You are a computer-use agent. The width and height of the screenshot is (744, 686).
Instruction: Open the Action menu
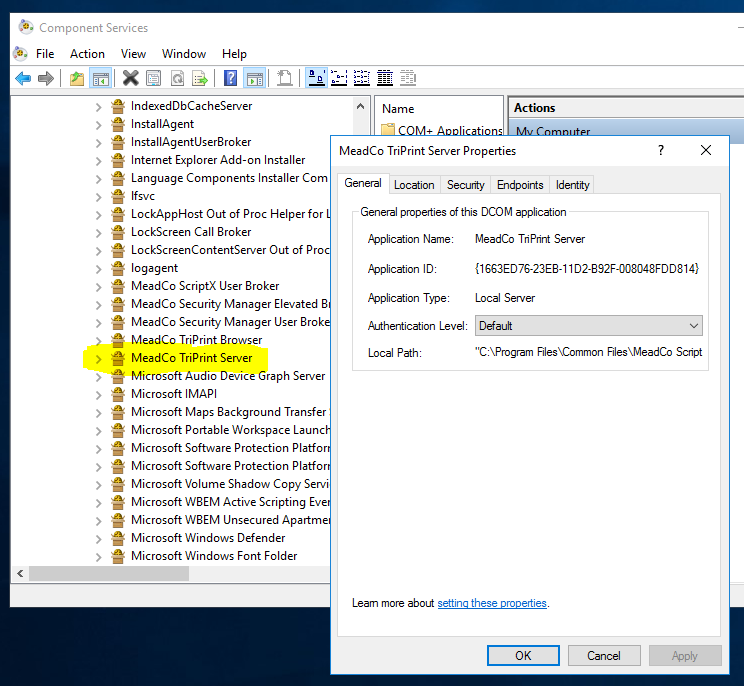point(87,54)
